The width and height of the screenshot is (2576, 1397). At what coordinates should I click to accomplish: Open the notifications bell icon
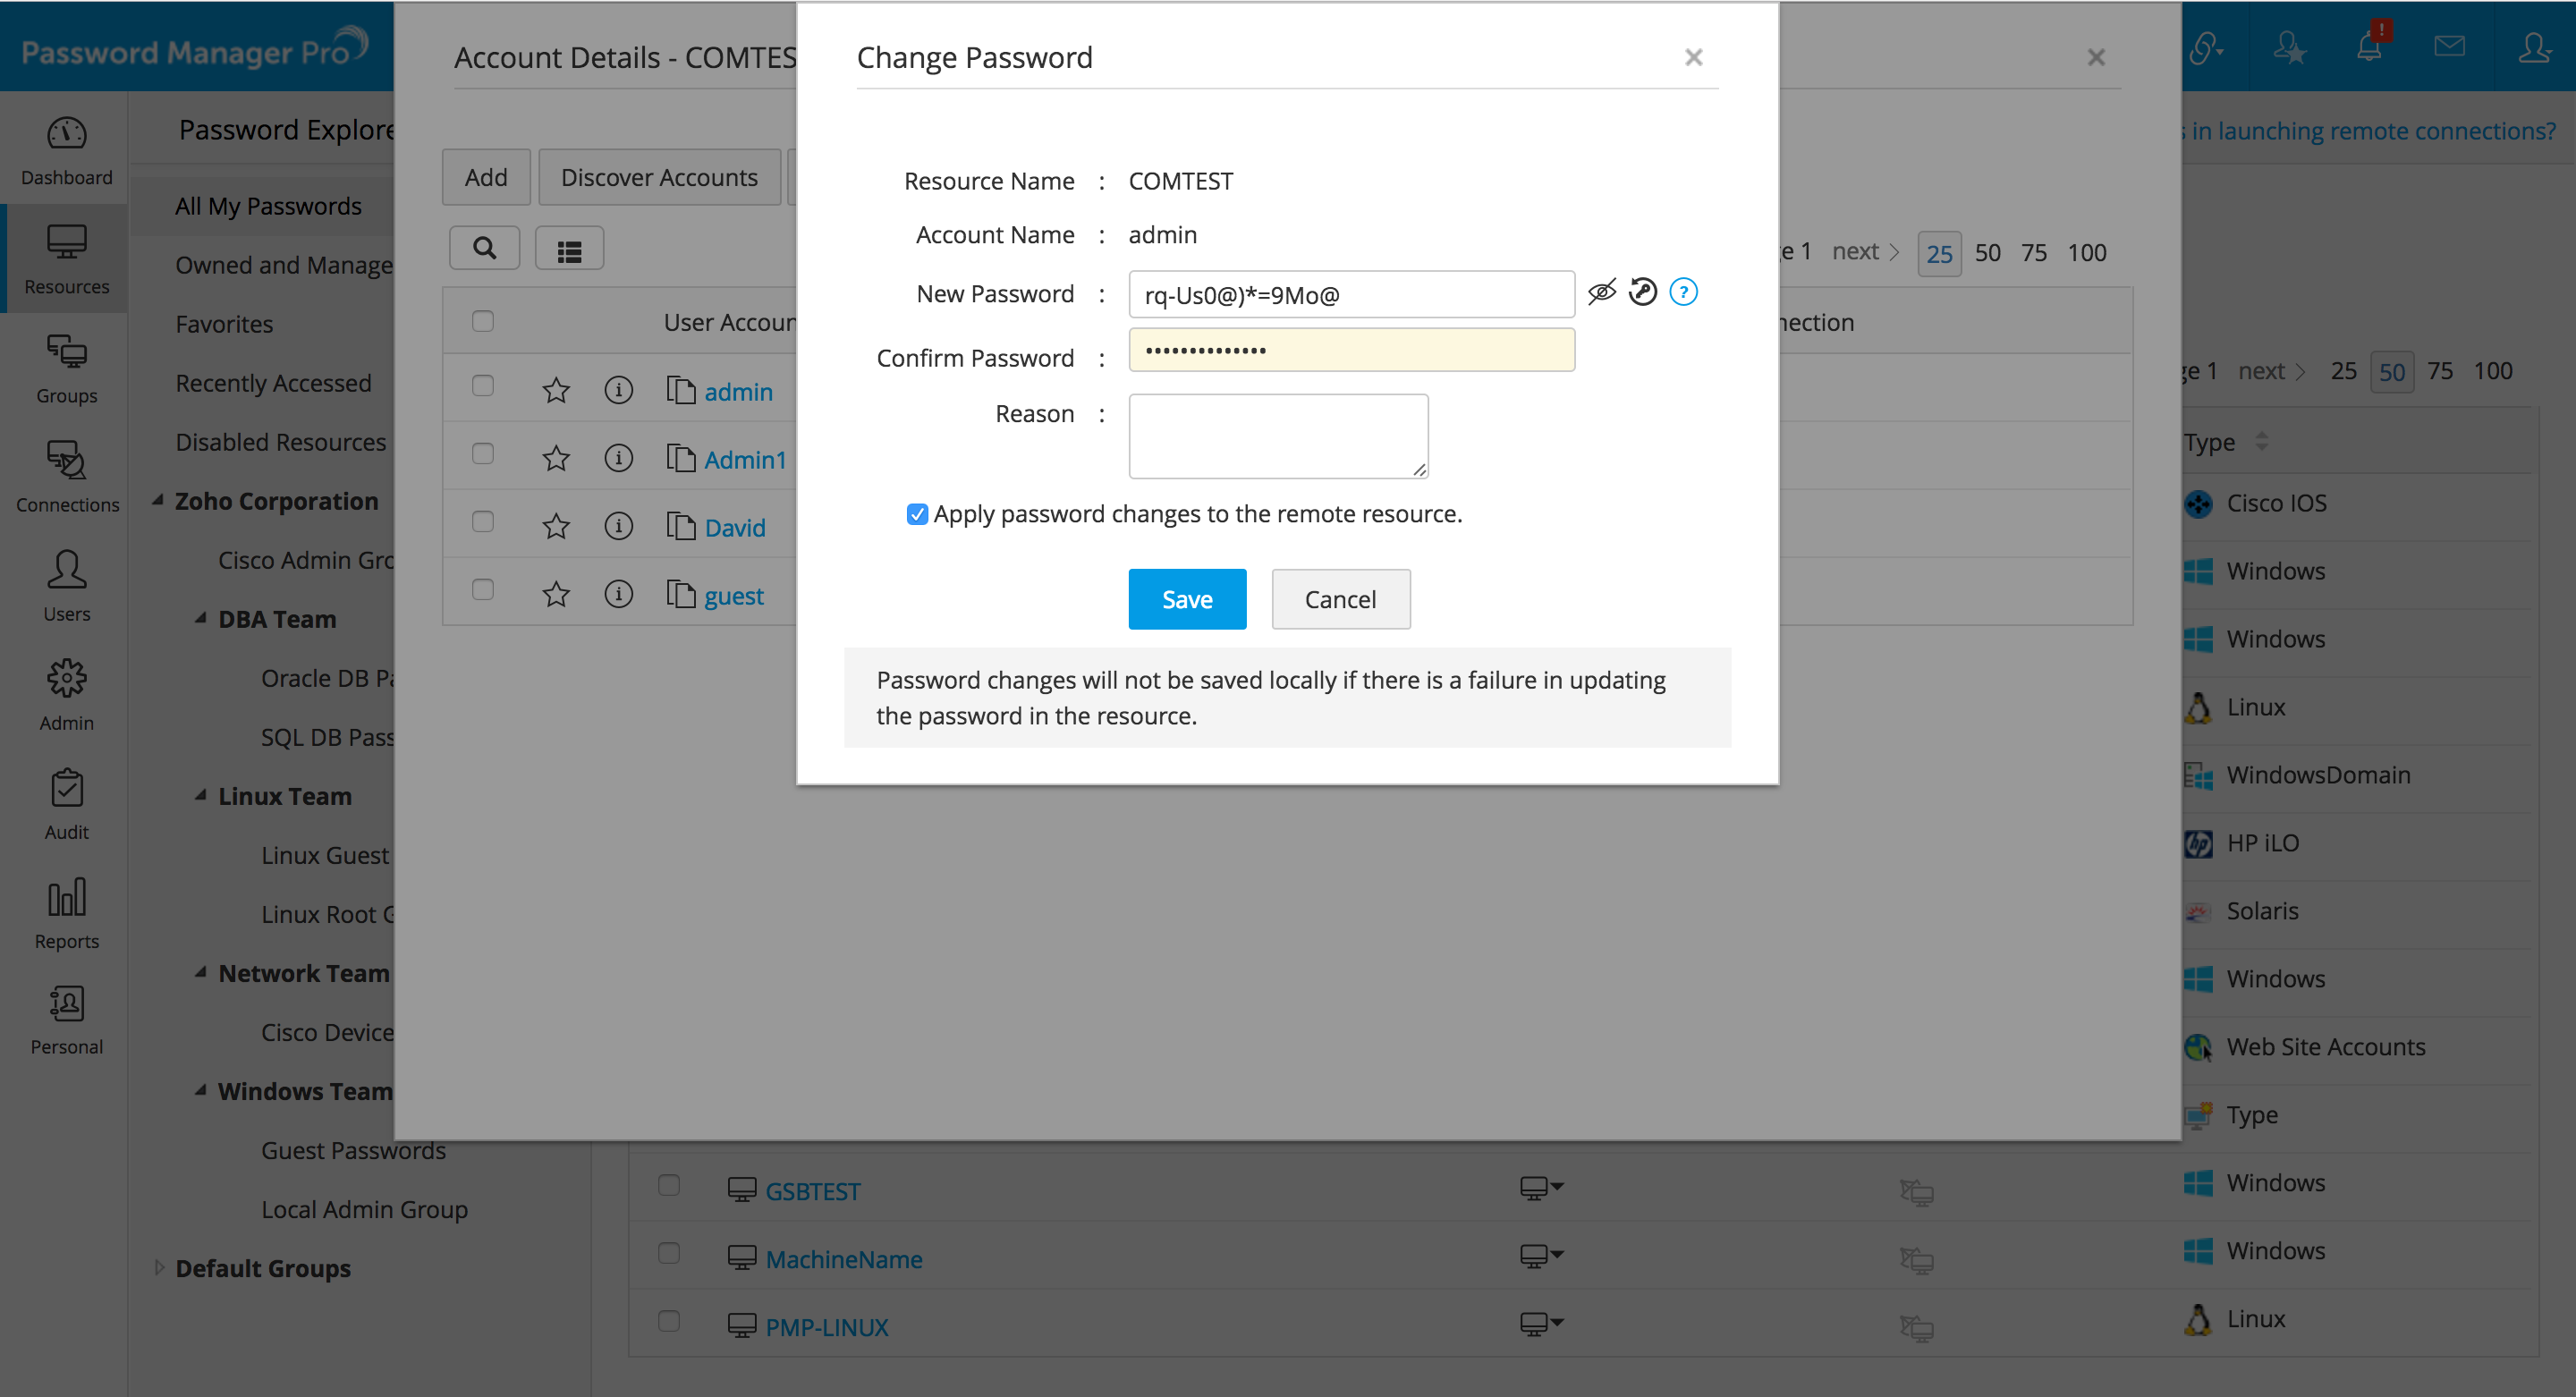point(2369,47)
